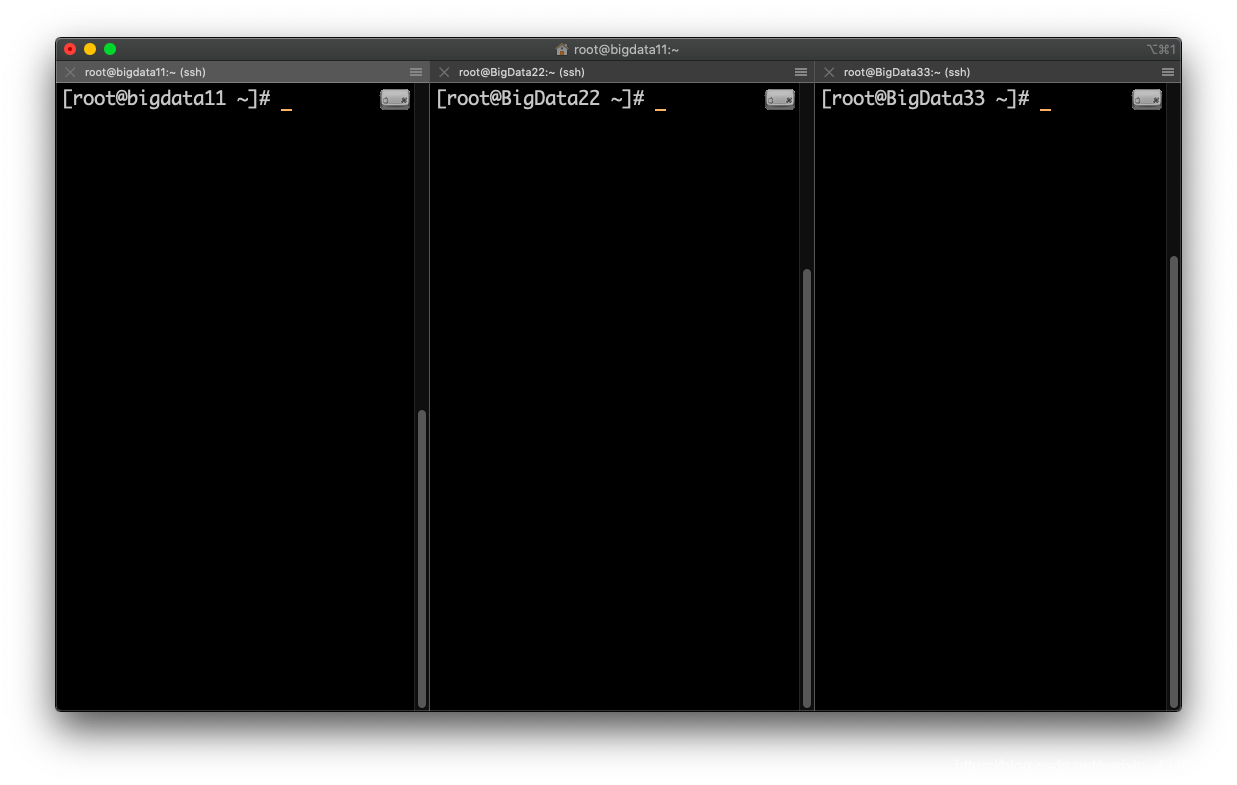The height and width of the screenshot is (785, 1237).
Task: Click the BigData33 pane scrollbar thumb
Action: coord(1174,482)
